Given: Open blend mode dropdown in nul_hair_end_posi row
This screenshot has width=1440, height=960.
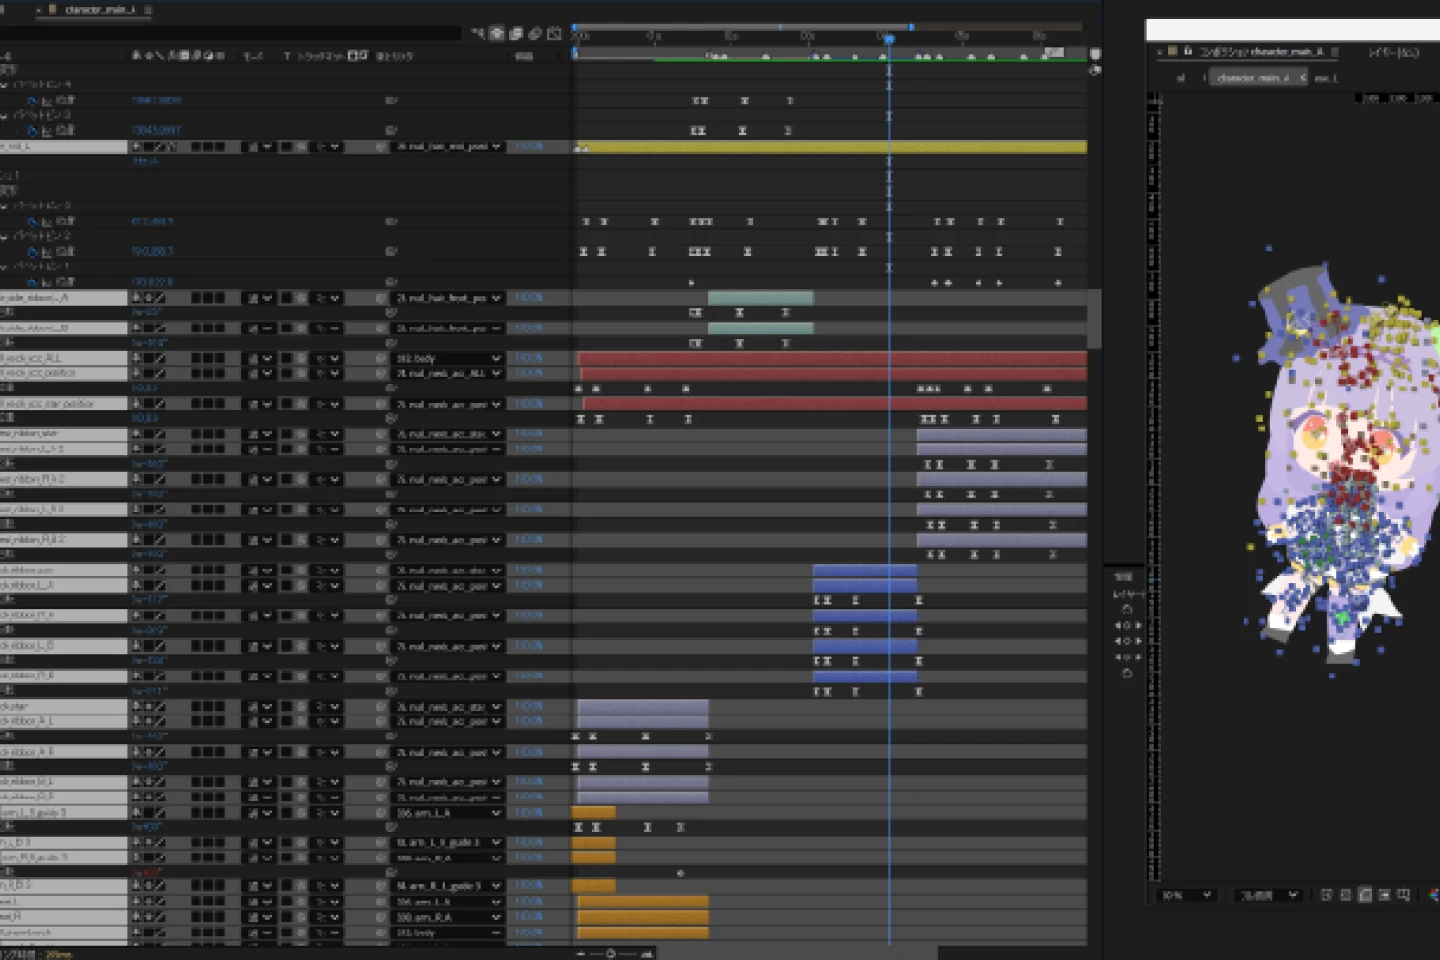Looking at the screenshot, I should pos(259,147).
